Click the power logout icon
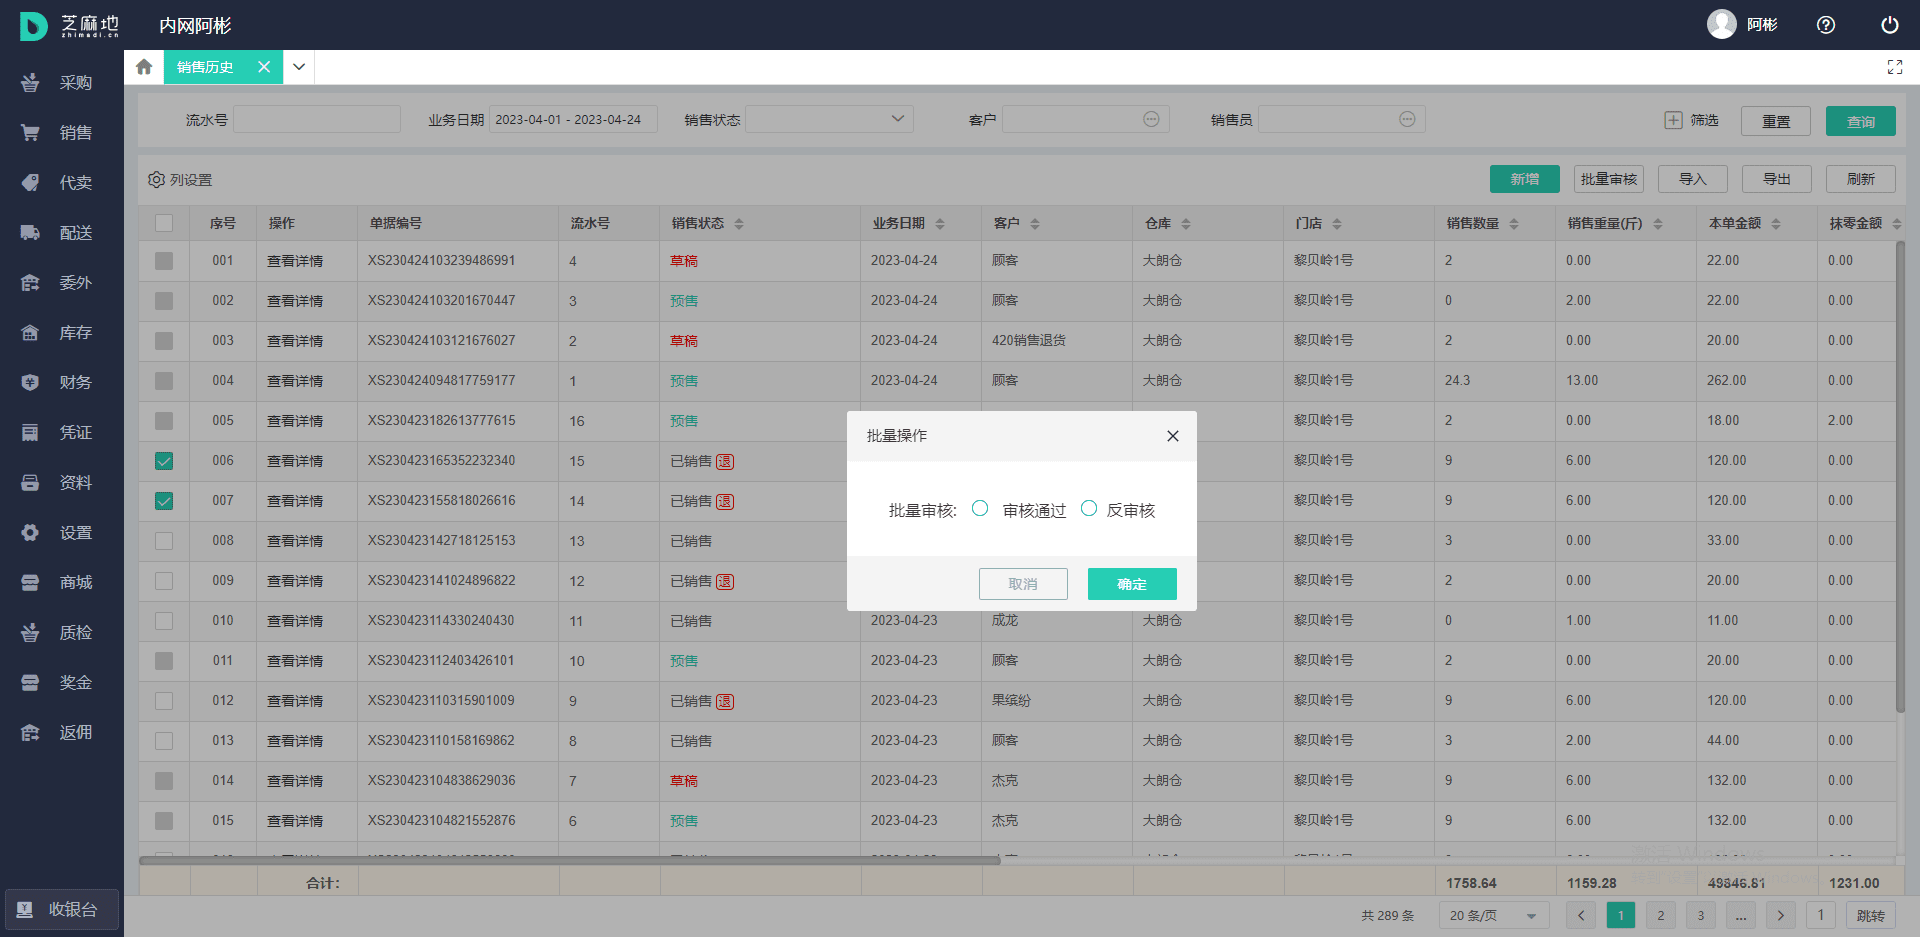 click(x=1890, y=25)
